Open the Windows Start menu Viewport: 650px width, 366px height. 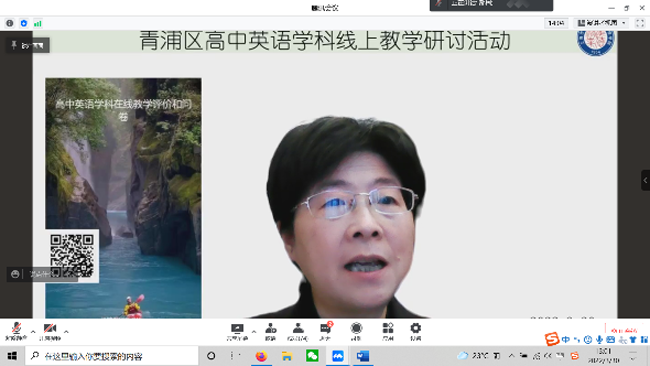click(x=12, y=356)
